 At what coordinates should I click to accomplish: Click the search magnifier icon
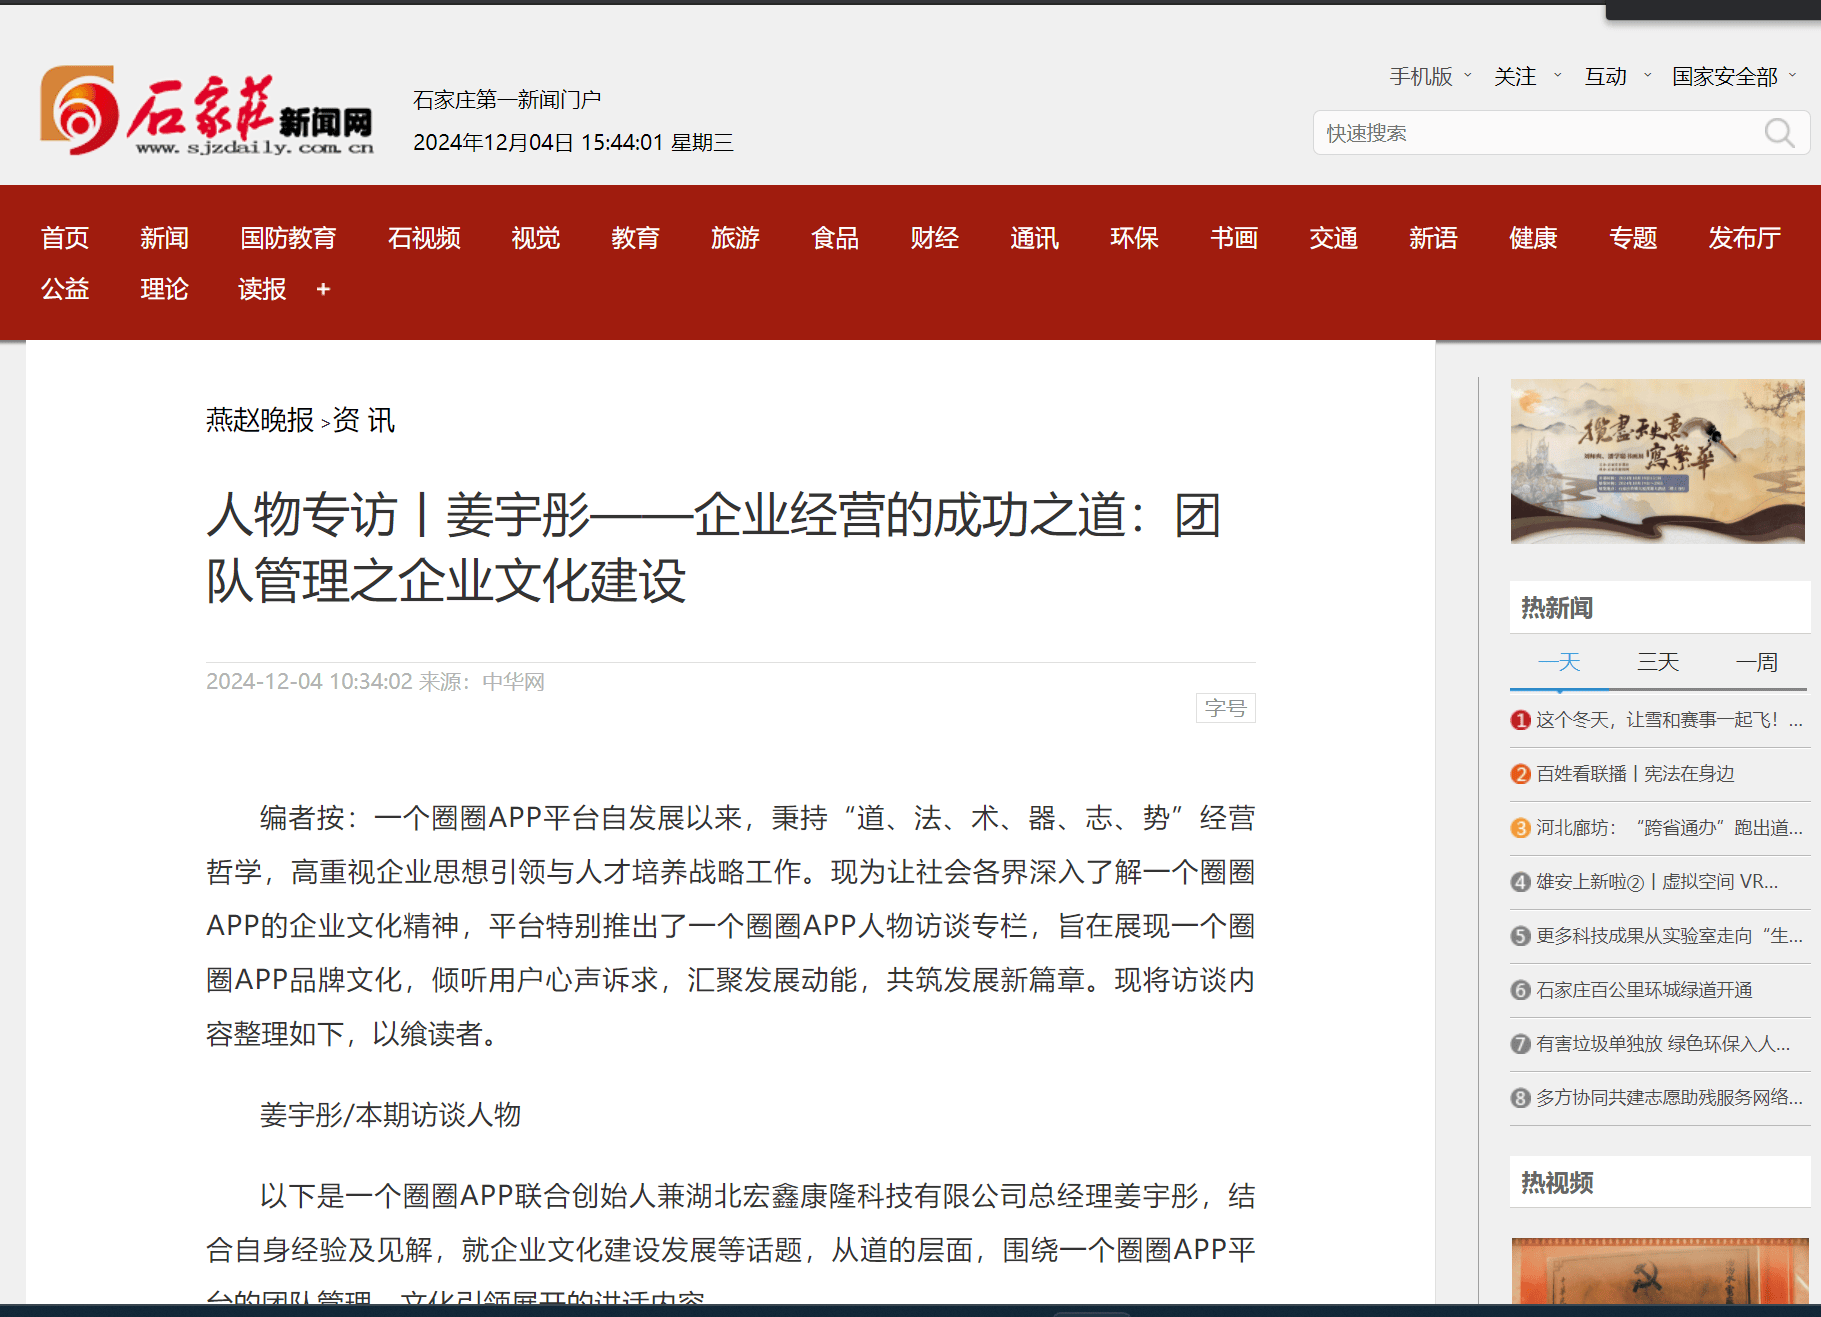[x=1779, y=133]
